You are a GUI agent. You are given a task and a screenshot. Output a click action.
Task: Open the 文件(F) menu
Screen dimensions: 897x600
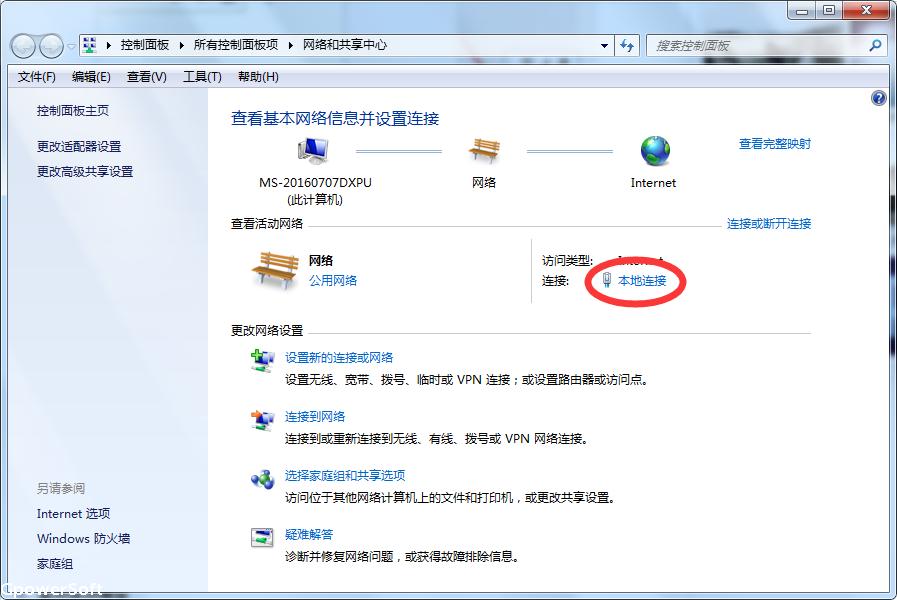coord(37,77)
